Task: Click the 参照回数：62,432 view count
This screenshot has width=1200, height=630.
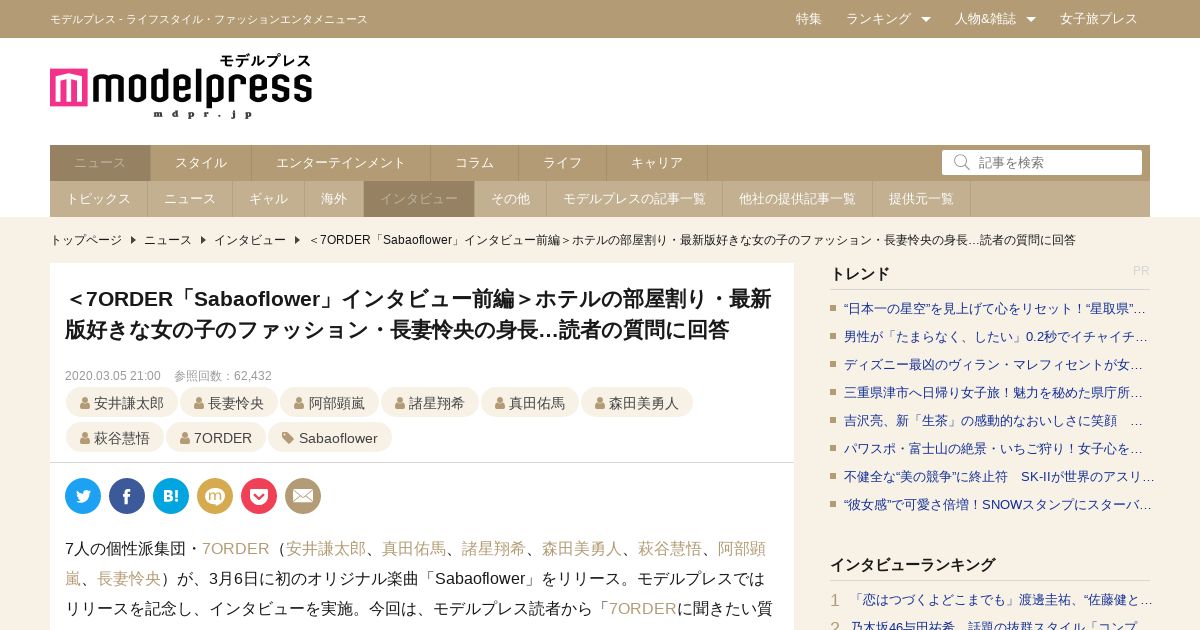Action: point(223,376)
